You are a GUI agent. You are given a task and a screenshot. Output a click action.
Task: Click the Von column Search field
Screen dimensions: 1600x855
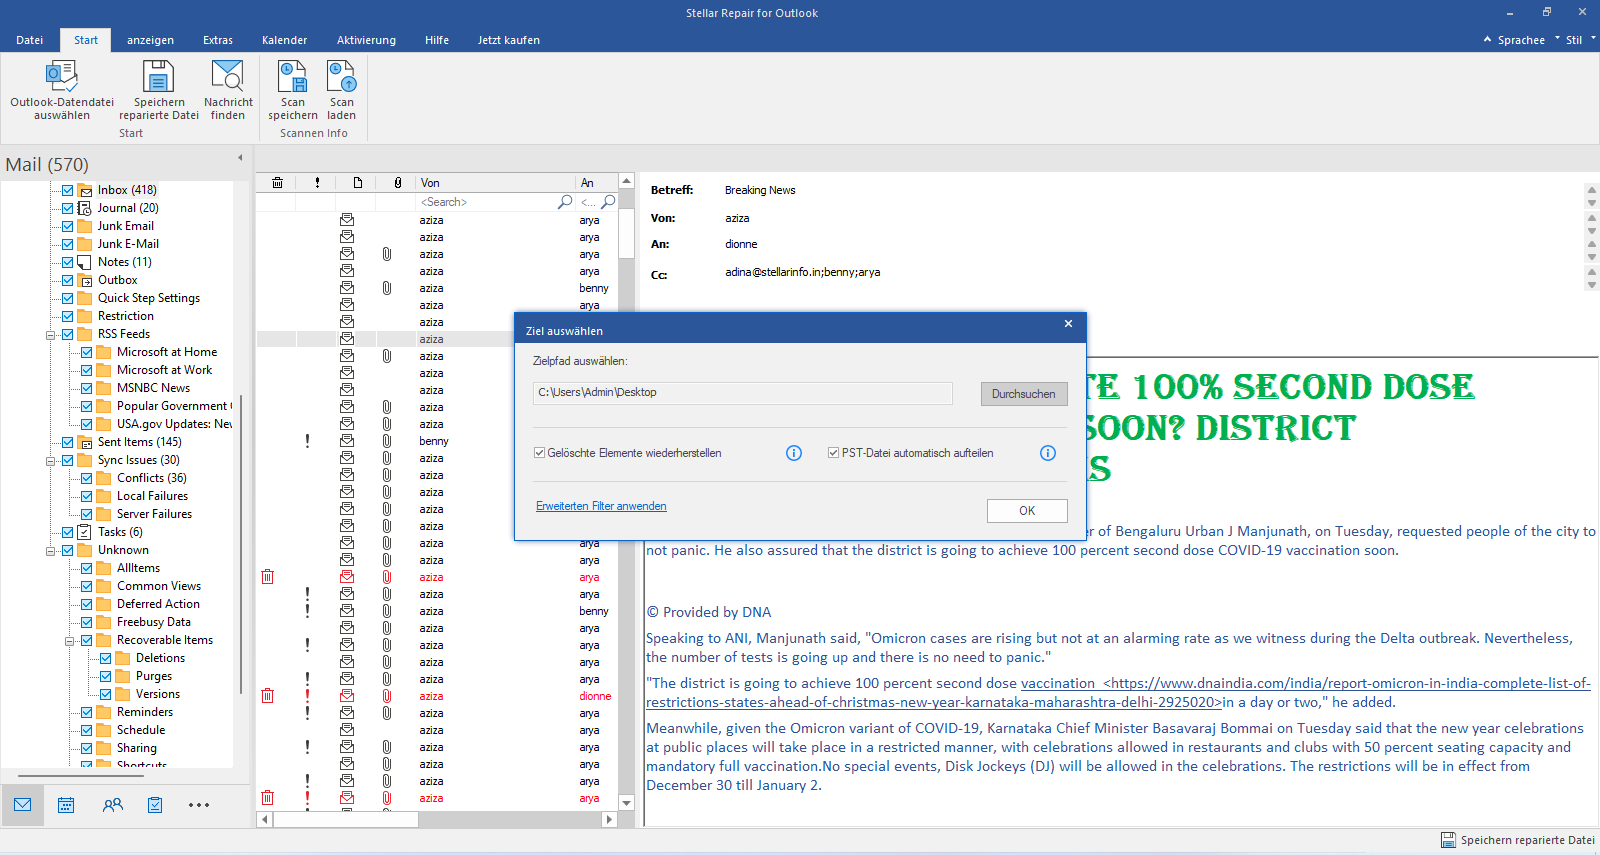click(487, 202)
